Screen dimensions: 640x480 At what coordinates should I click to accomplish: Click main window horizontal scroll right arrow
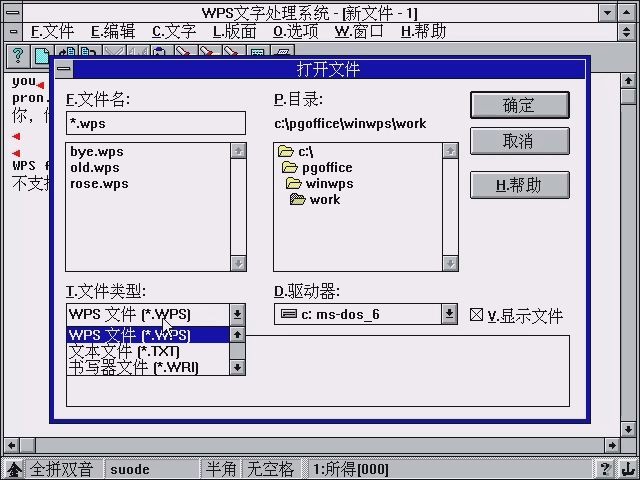(611, 445)
